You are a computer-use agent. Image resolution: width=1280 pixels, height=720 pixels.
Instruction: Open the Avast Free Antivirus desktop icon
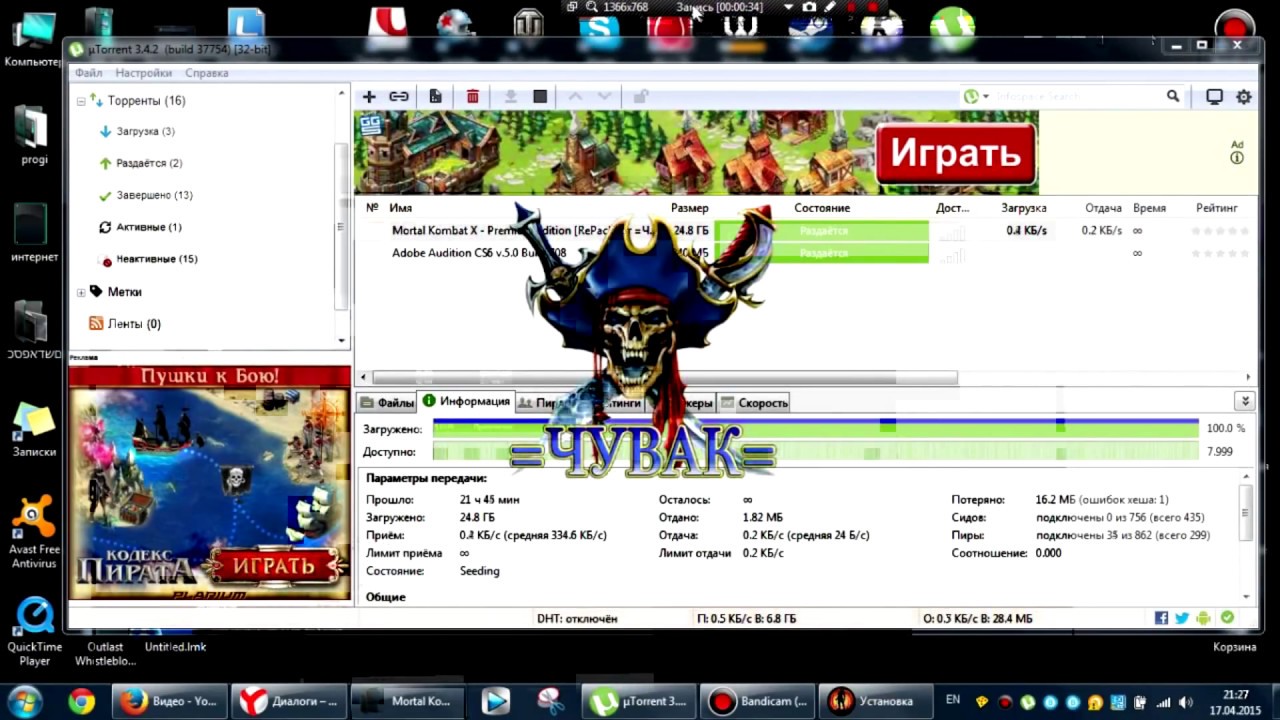[34, 531]
